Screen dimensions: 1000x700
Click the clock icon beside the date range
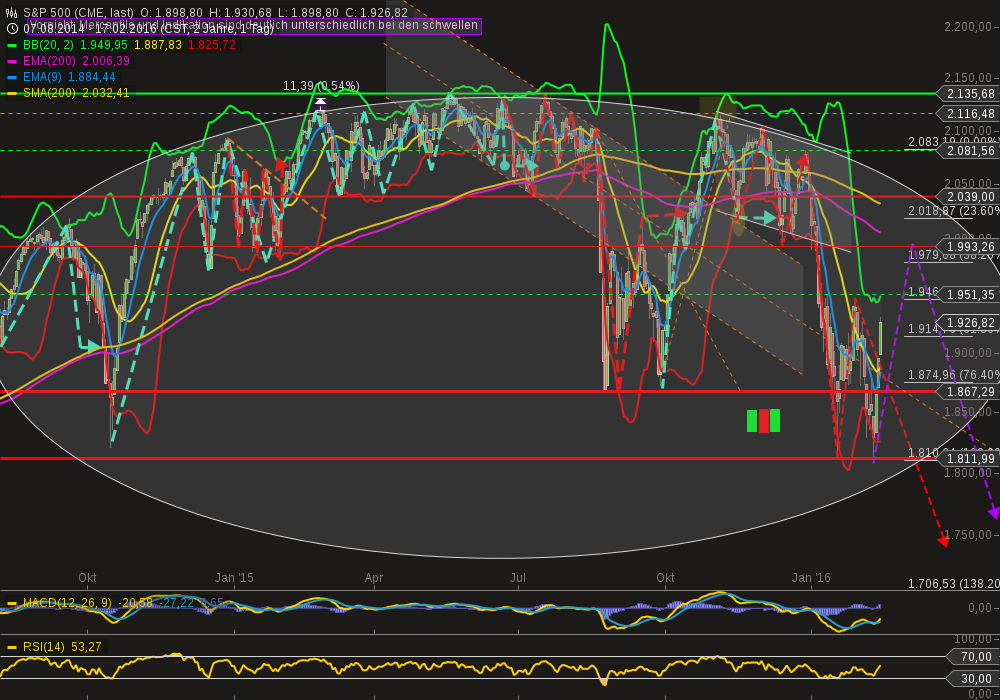tap(11, 29)
